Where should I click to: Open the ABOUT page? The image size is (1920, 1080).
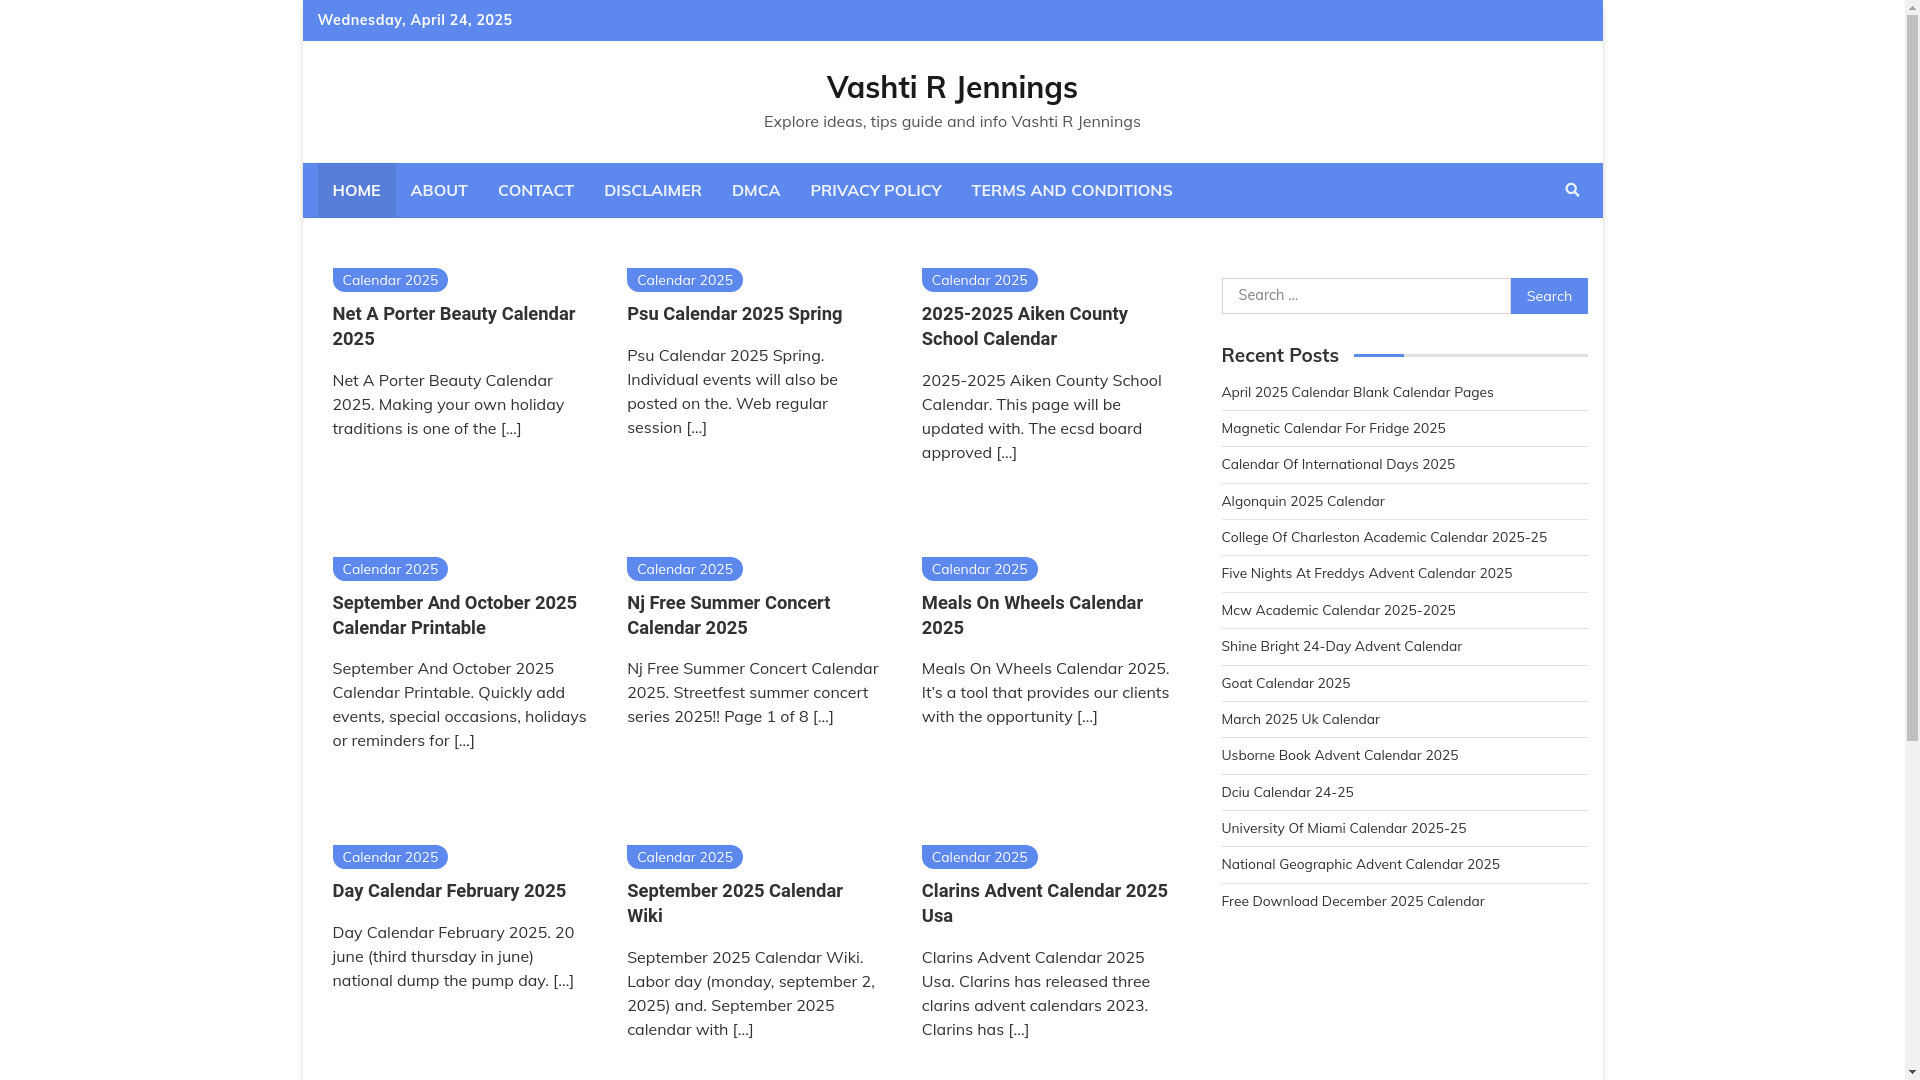tap(439, 190)
